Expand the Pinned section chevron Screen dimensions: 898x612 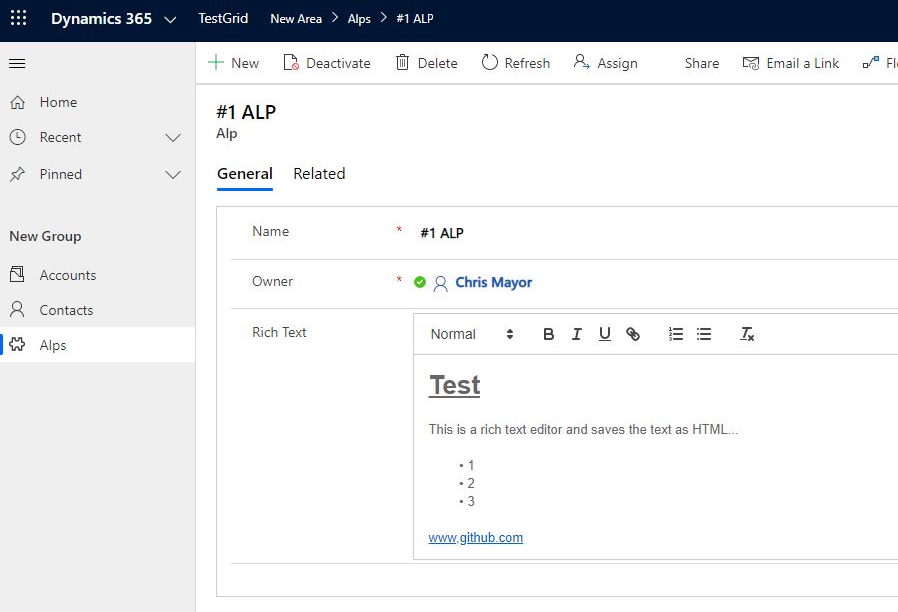click(x=173, y=175)
